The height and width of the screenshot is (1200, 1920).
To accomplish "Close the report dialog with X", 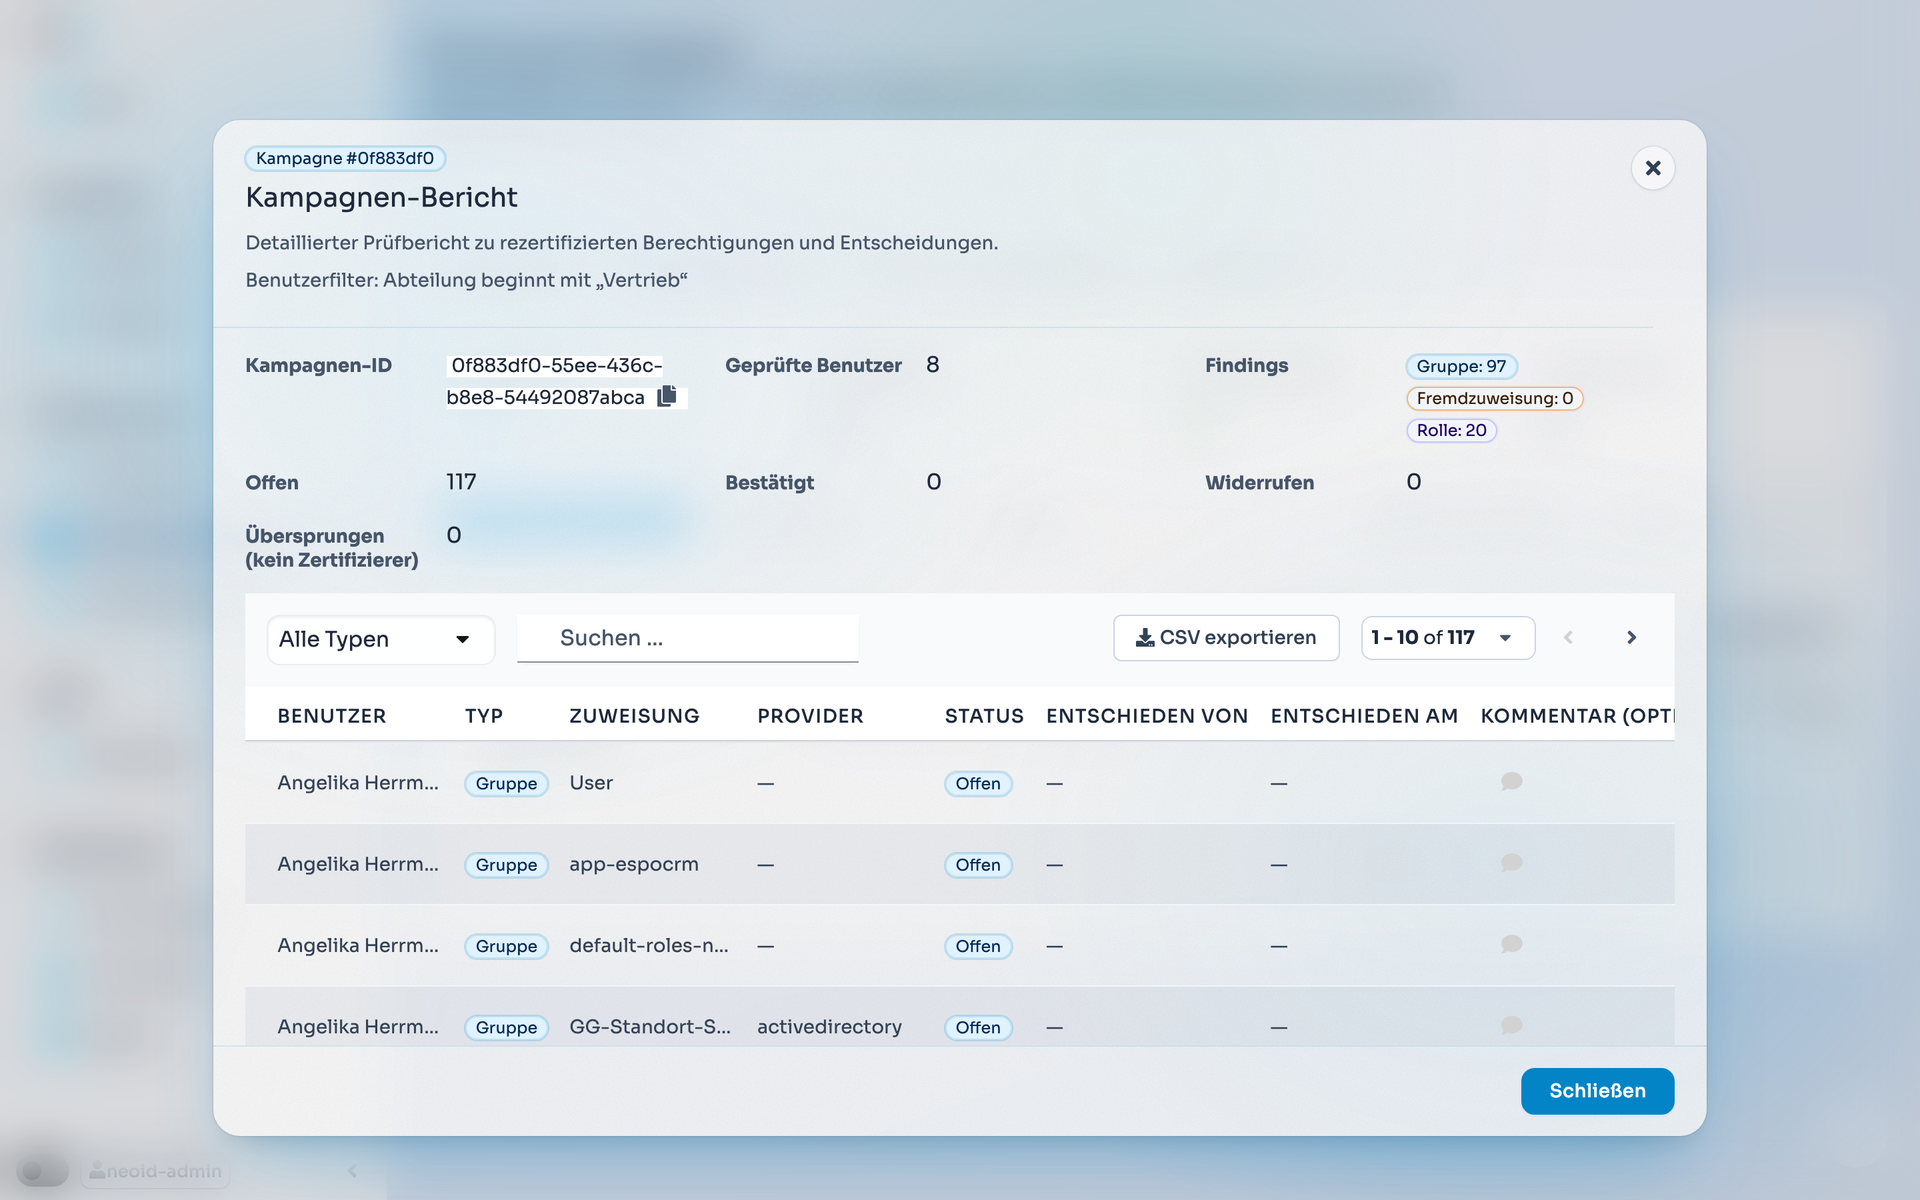I will tap(1653, 168).
